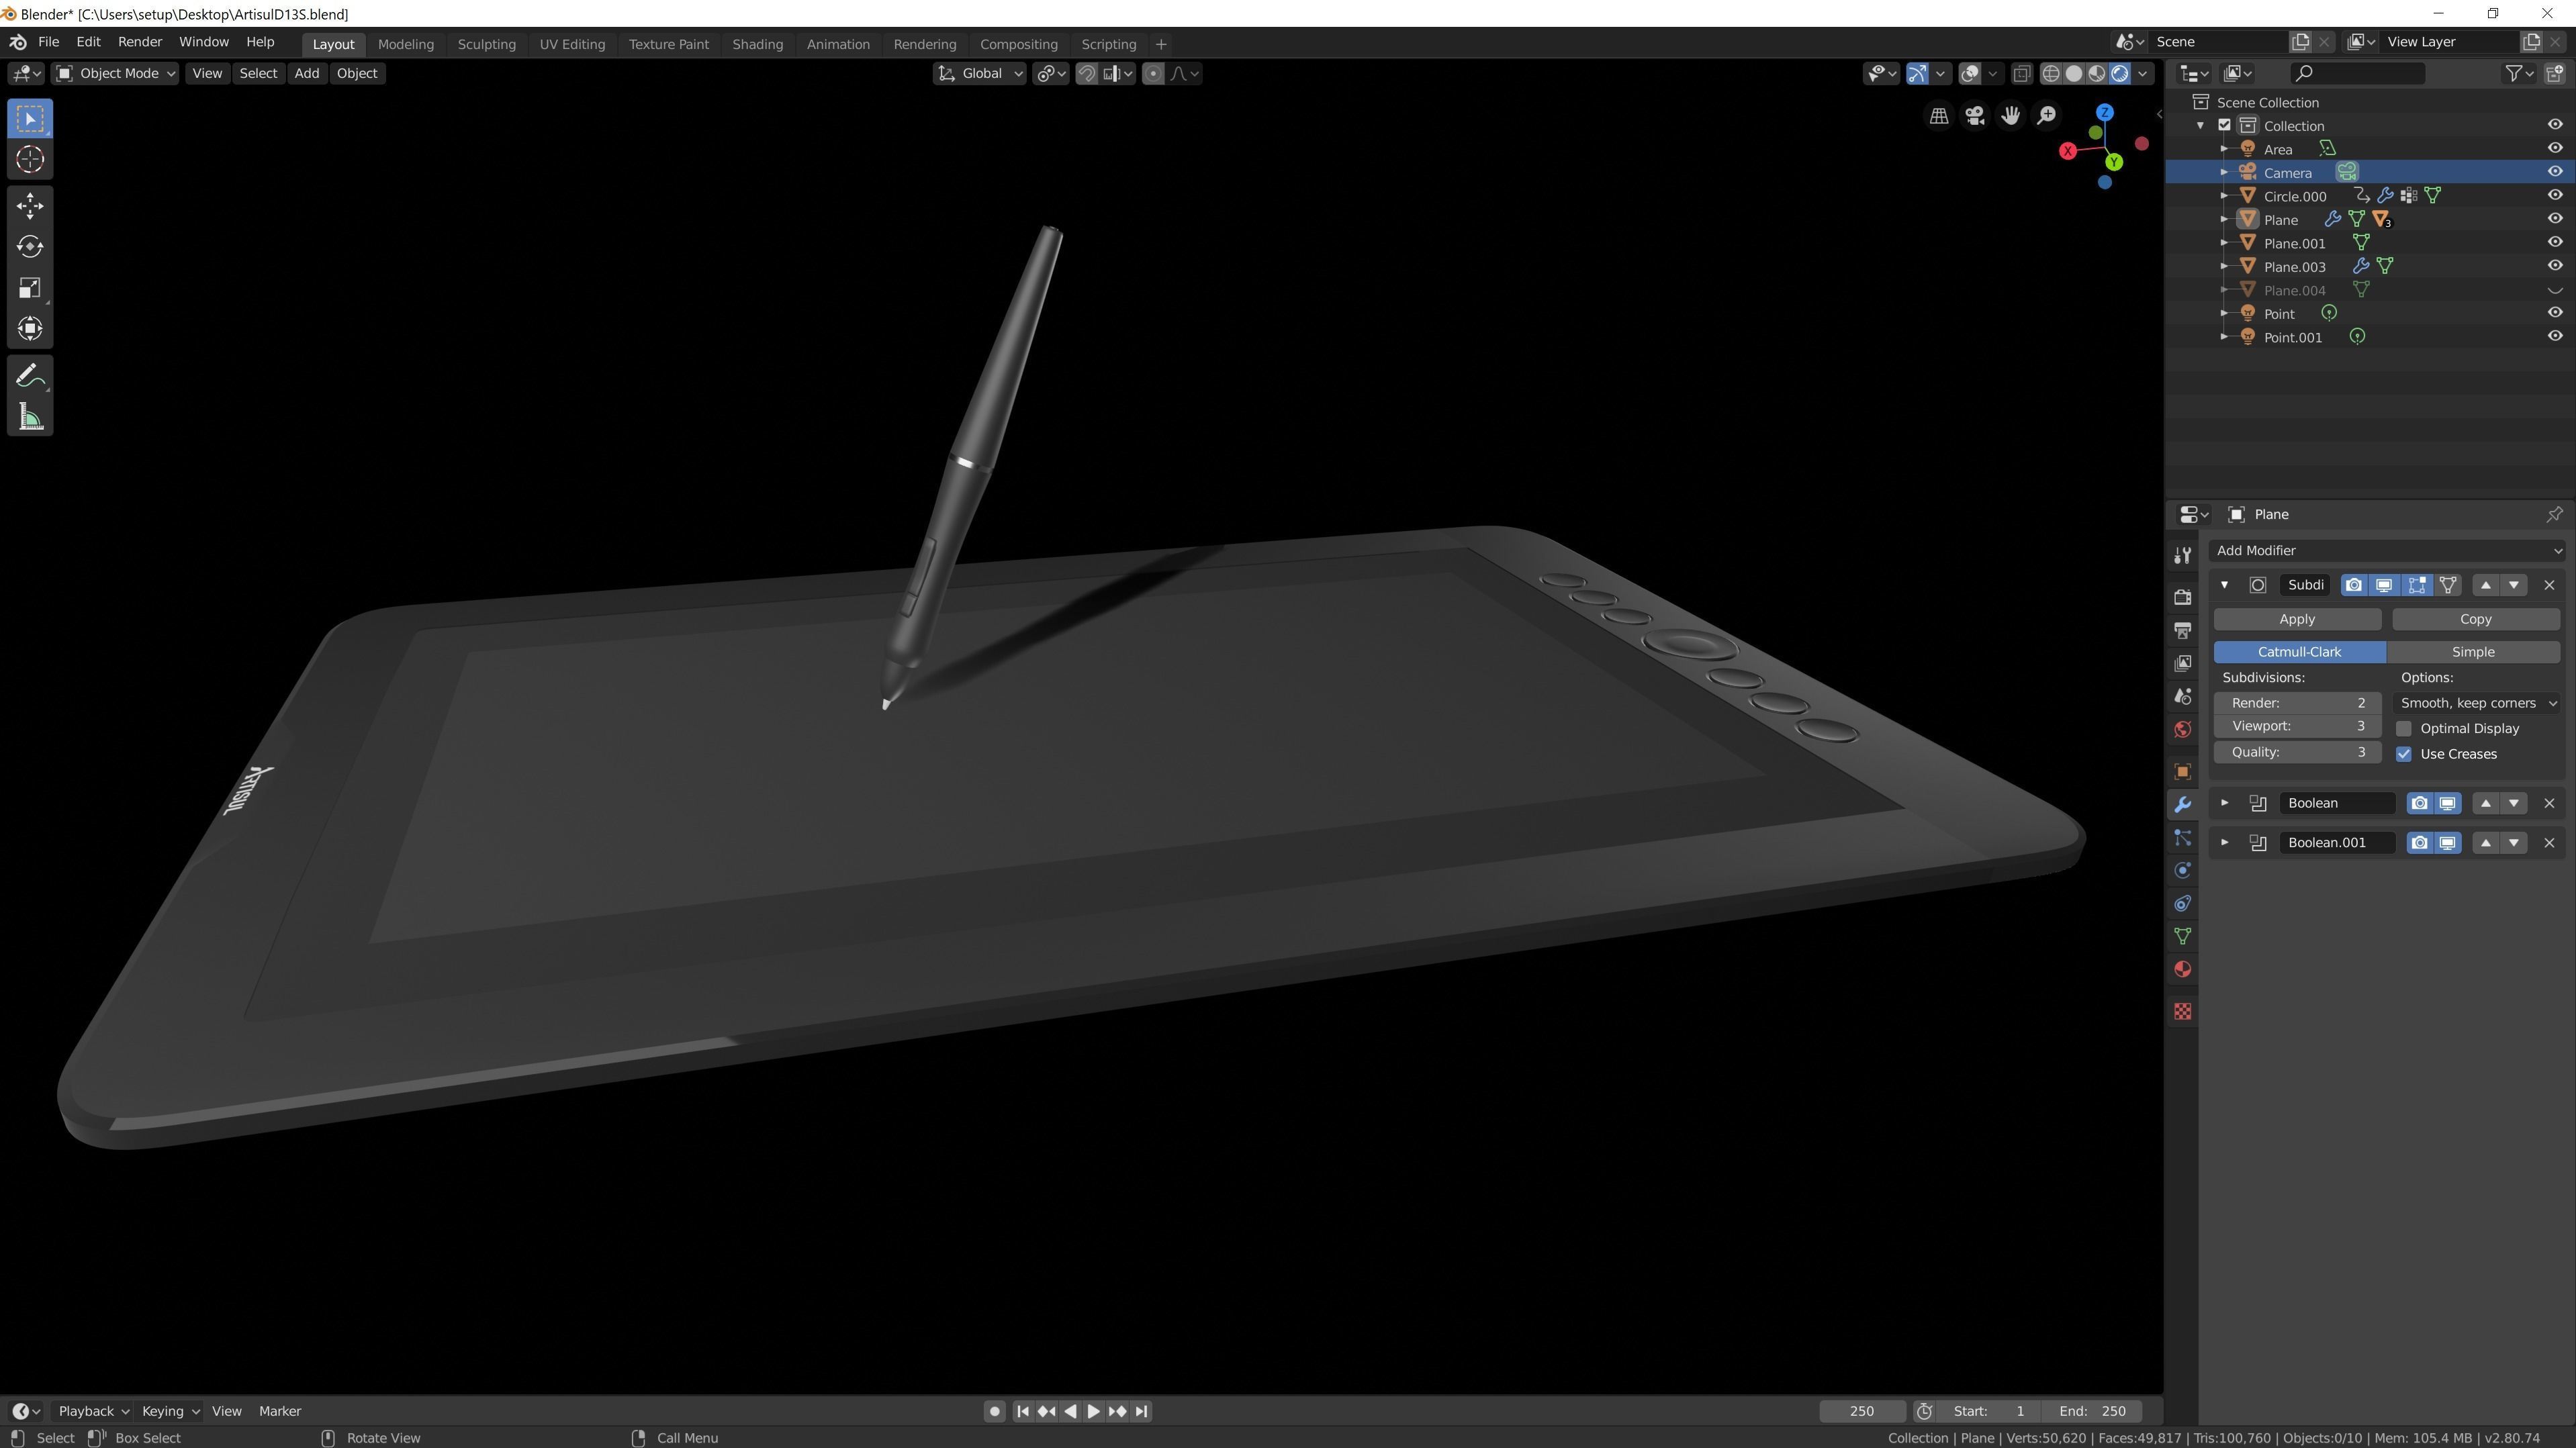The width and height of the screenshot is (2576, 1448).
Task: Click the outliner search field
Action: pyautogui.click(x=2358, y=73)
